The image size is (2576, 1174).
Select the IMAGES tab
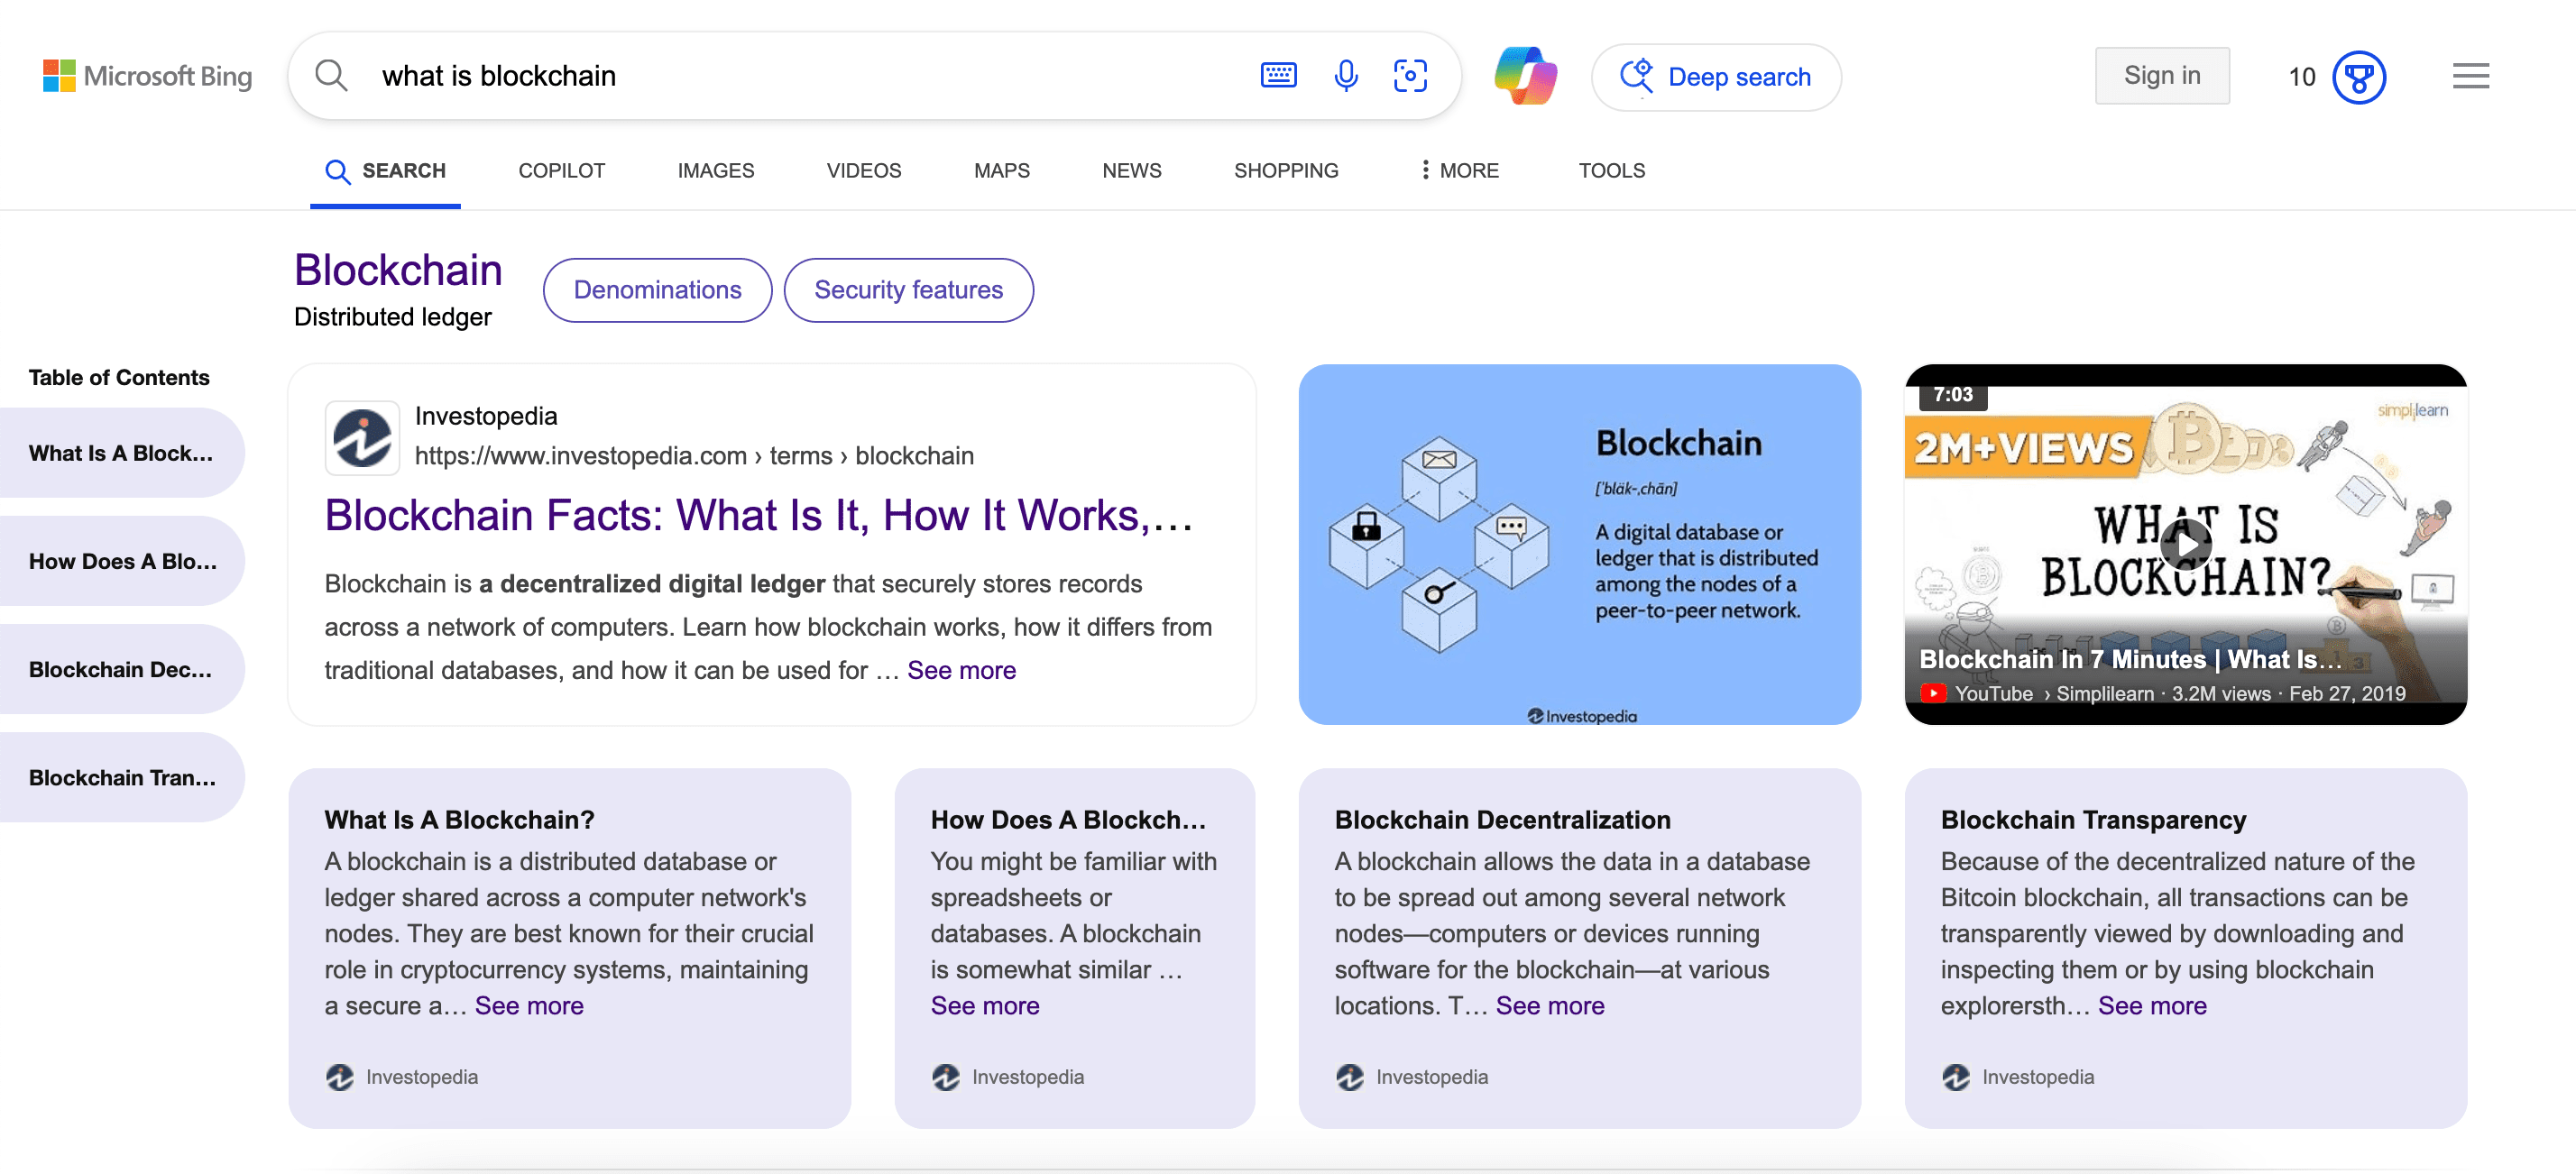coord(714,170)
